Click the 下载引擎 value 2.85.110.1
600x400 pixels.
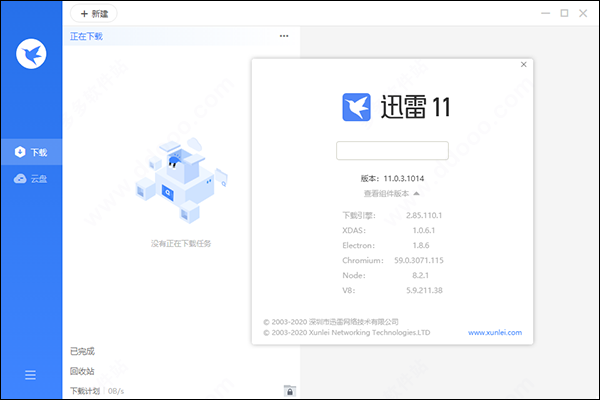tap(424, 215)
